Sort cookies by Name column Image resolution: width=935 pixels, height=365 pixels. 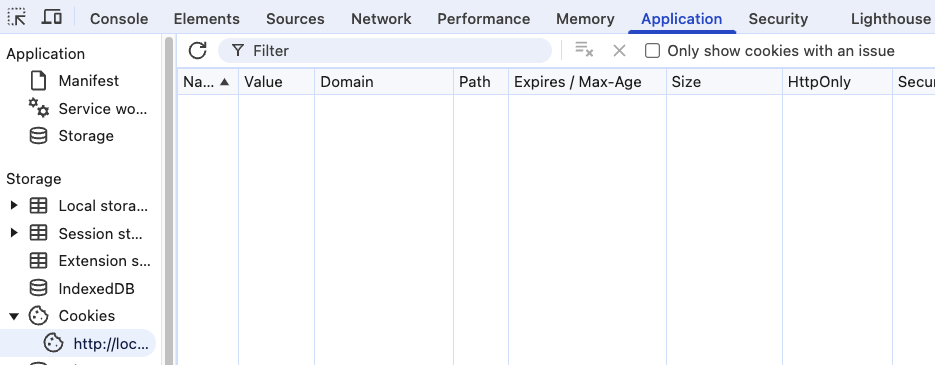point(207,82)
